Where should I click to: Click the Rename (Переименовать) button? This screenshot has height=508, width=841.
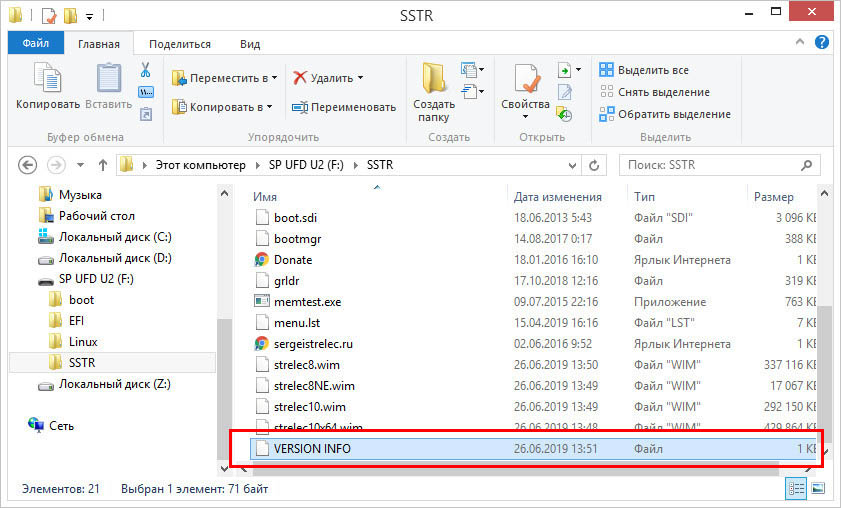344,107
